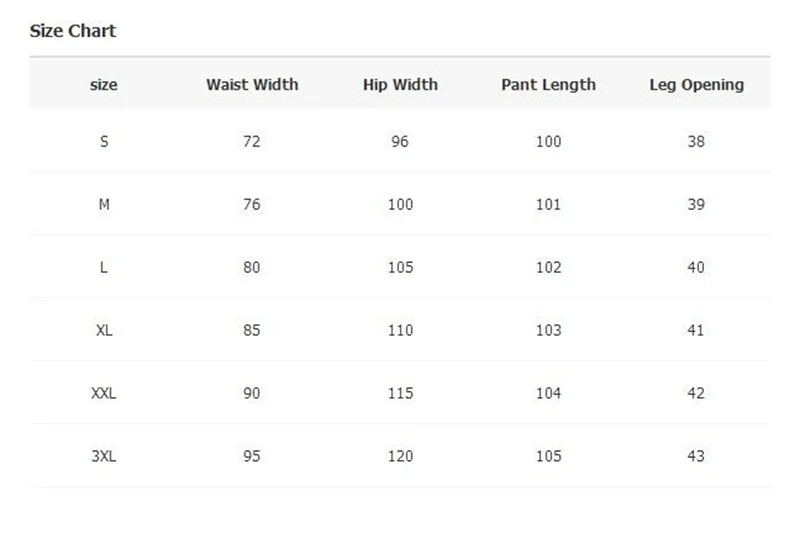
Task: Click pant length value 102
Action: pyautogui.click(x=548, y=267)
